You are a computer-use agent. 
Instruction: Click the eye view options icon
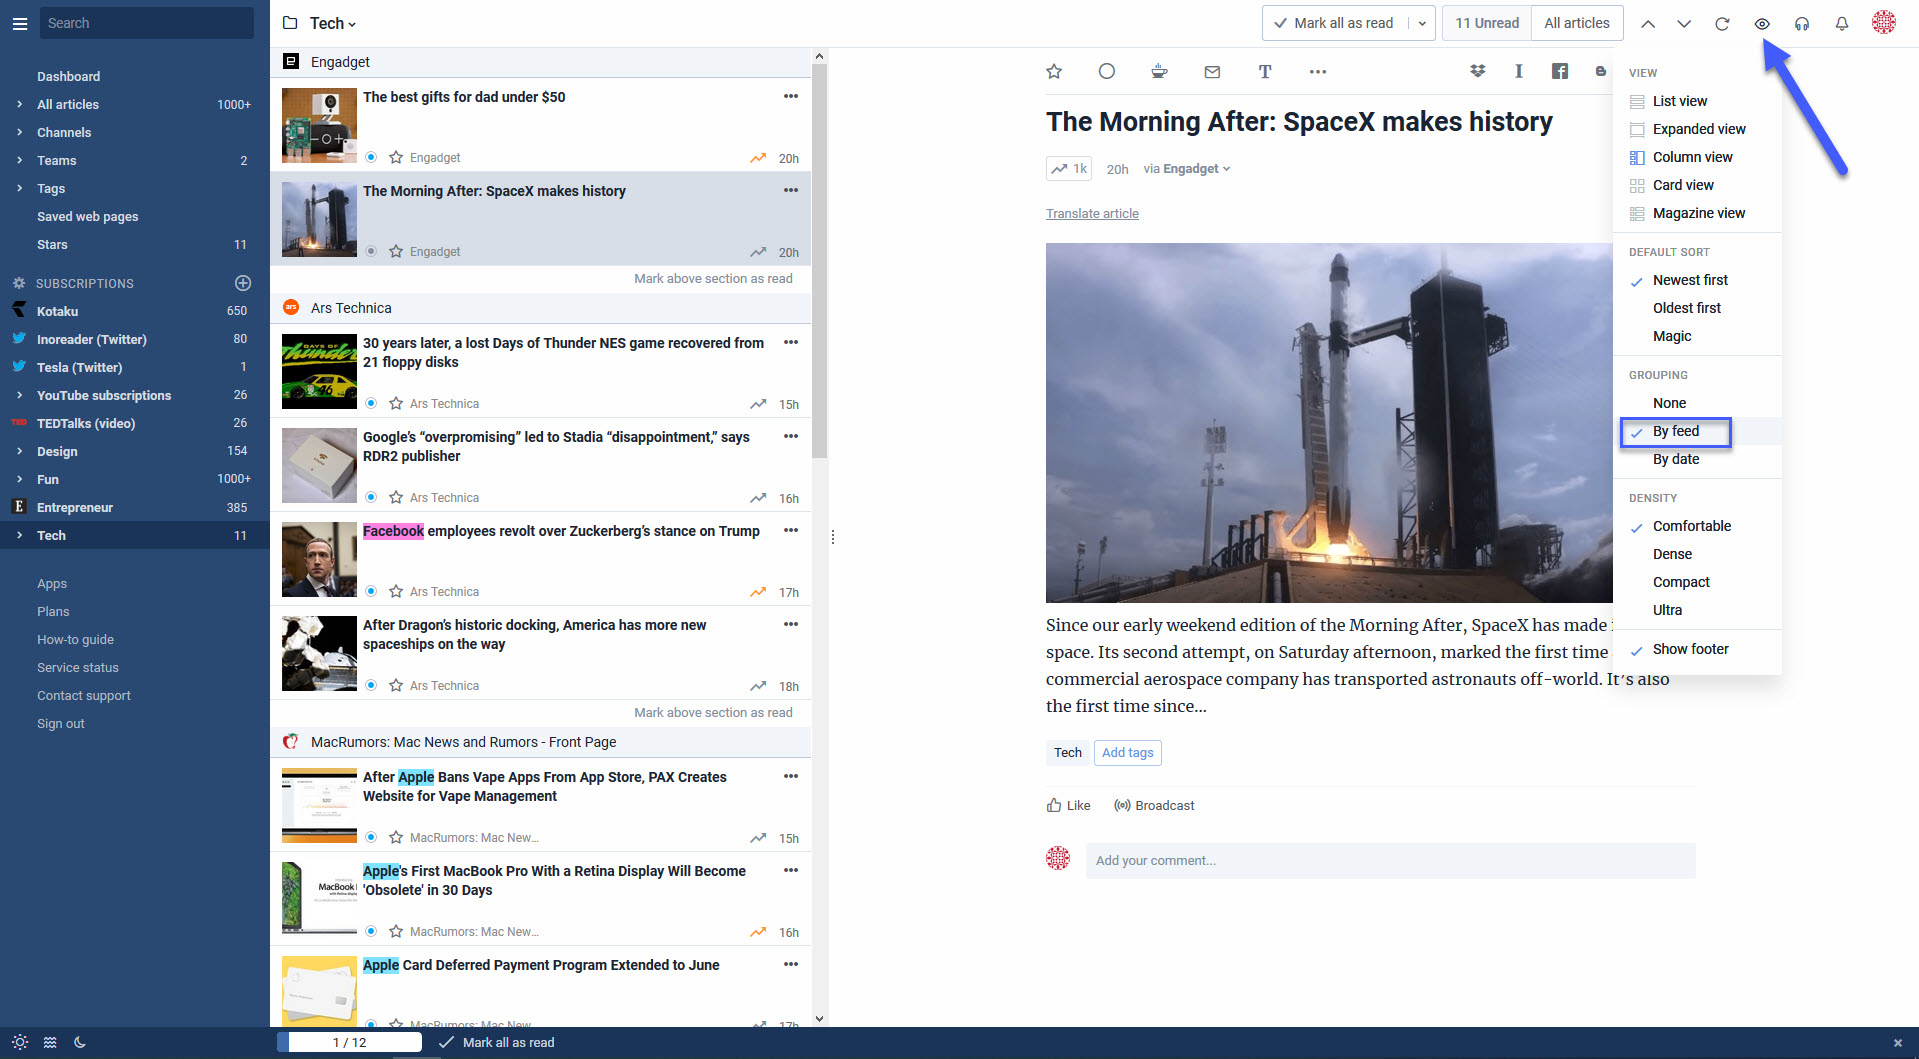click(x=1762, y=24)
